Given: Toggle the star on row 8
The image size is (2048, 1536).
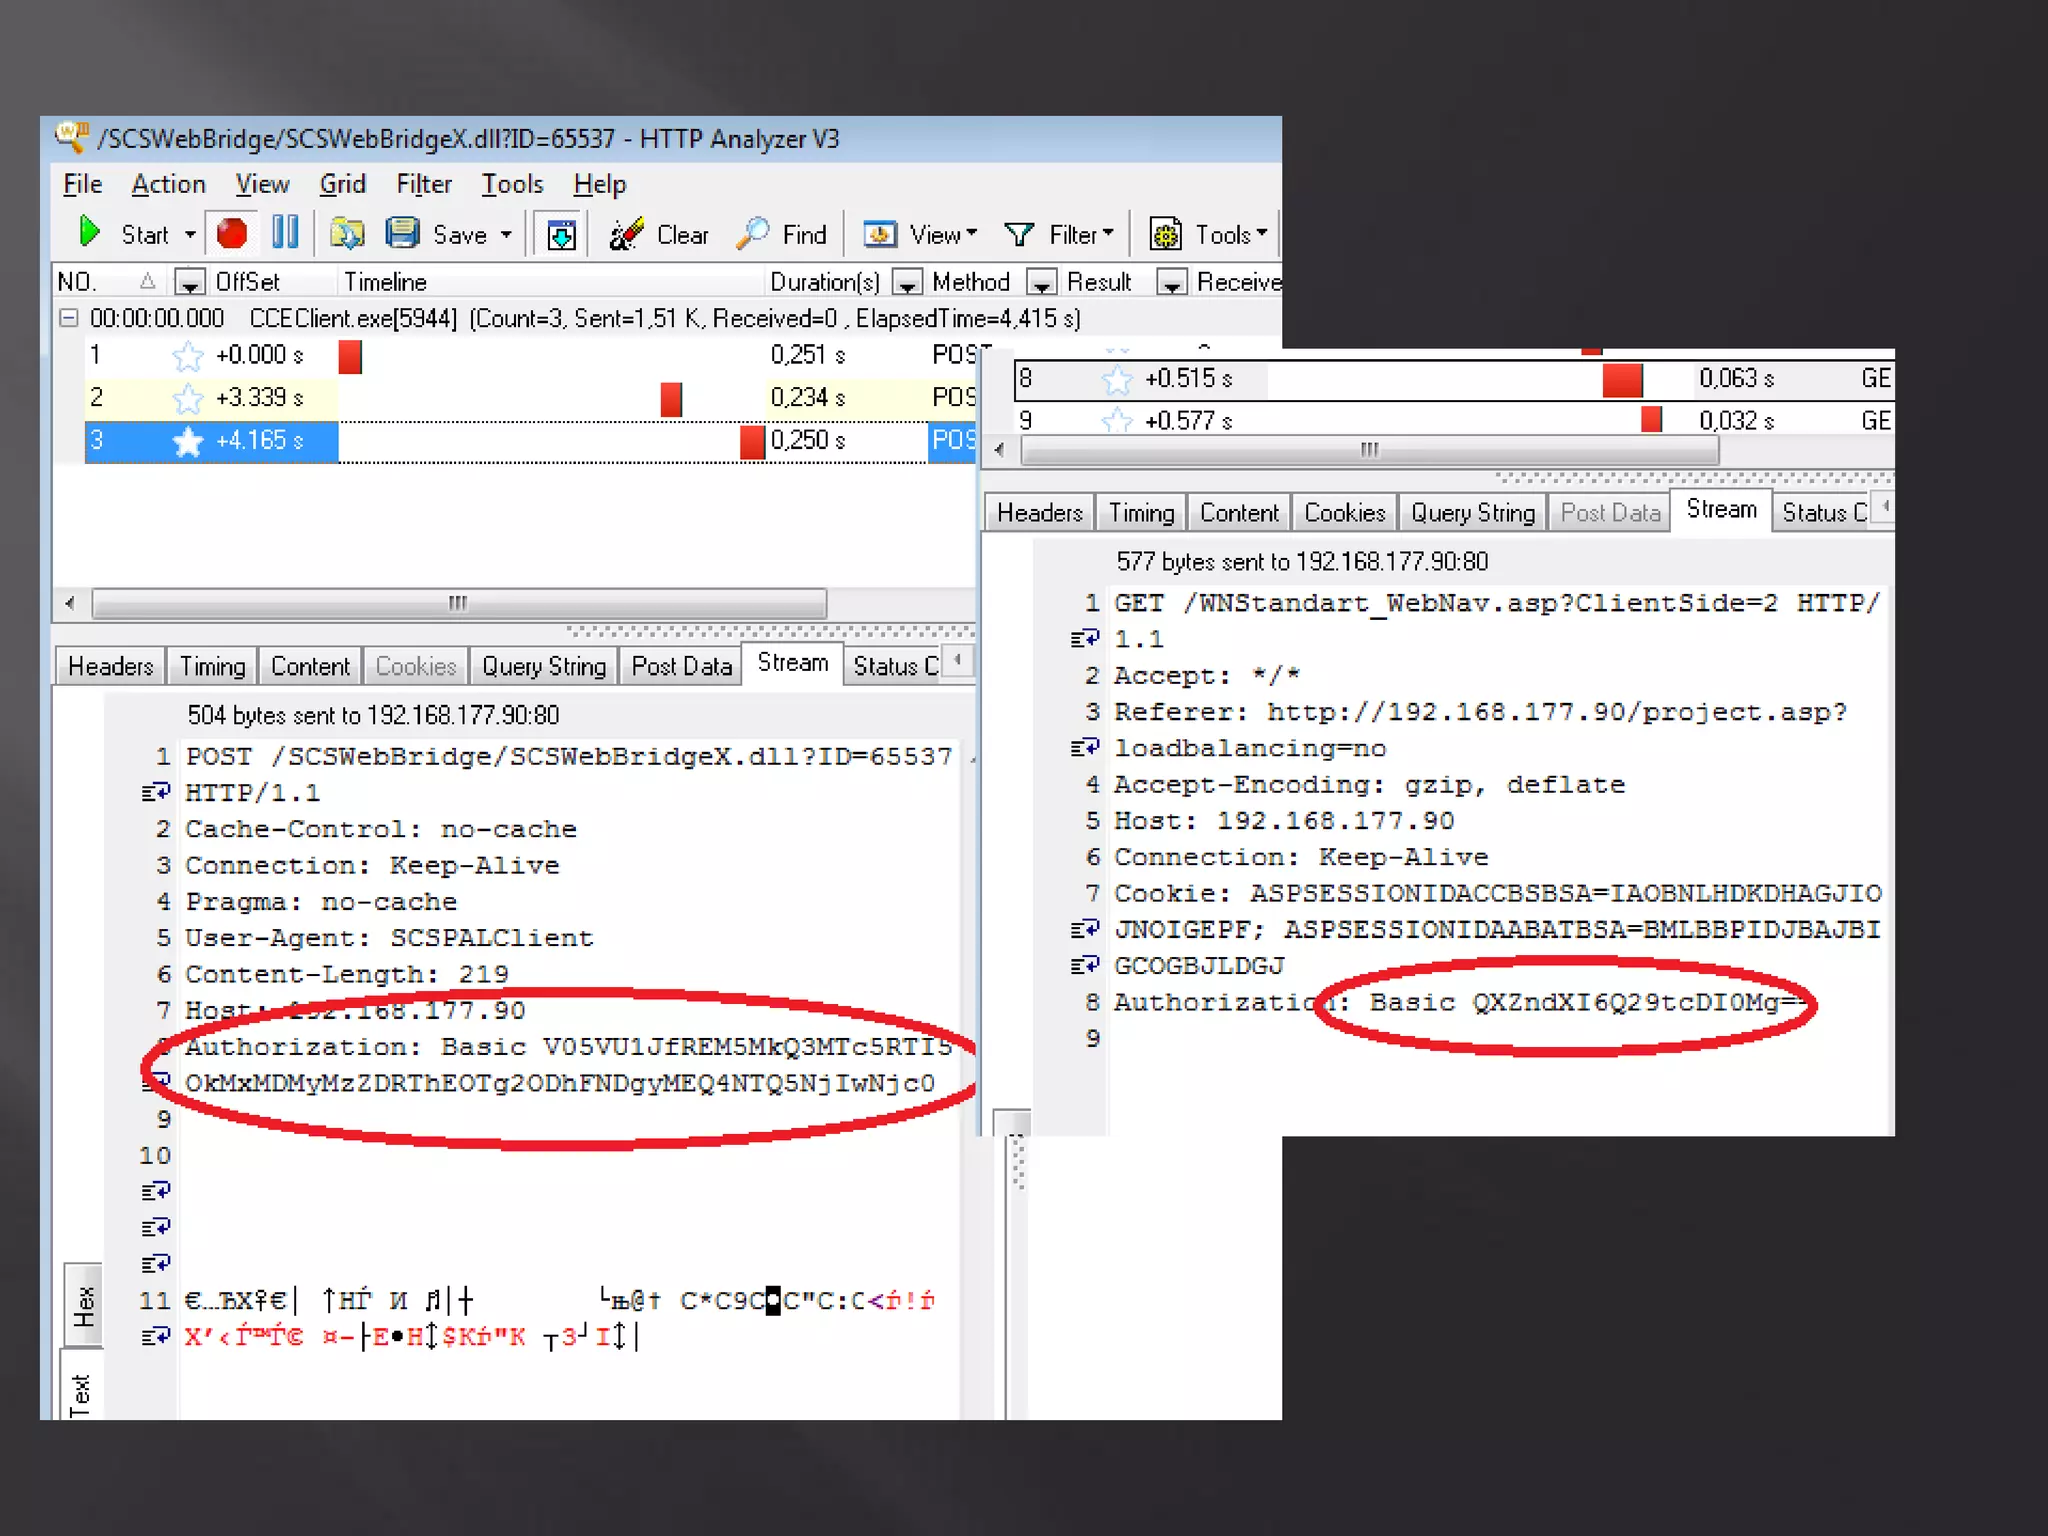Looking at the screenshot, I should click(x=1116, y=380).
